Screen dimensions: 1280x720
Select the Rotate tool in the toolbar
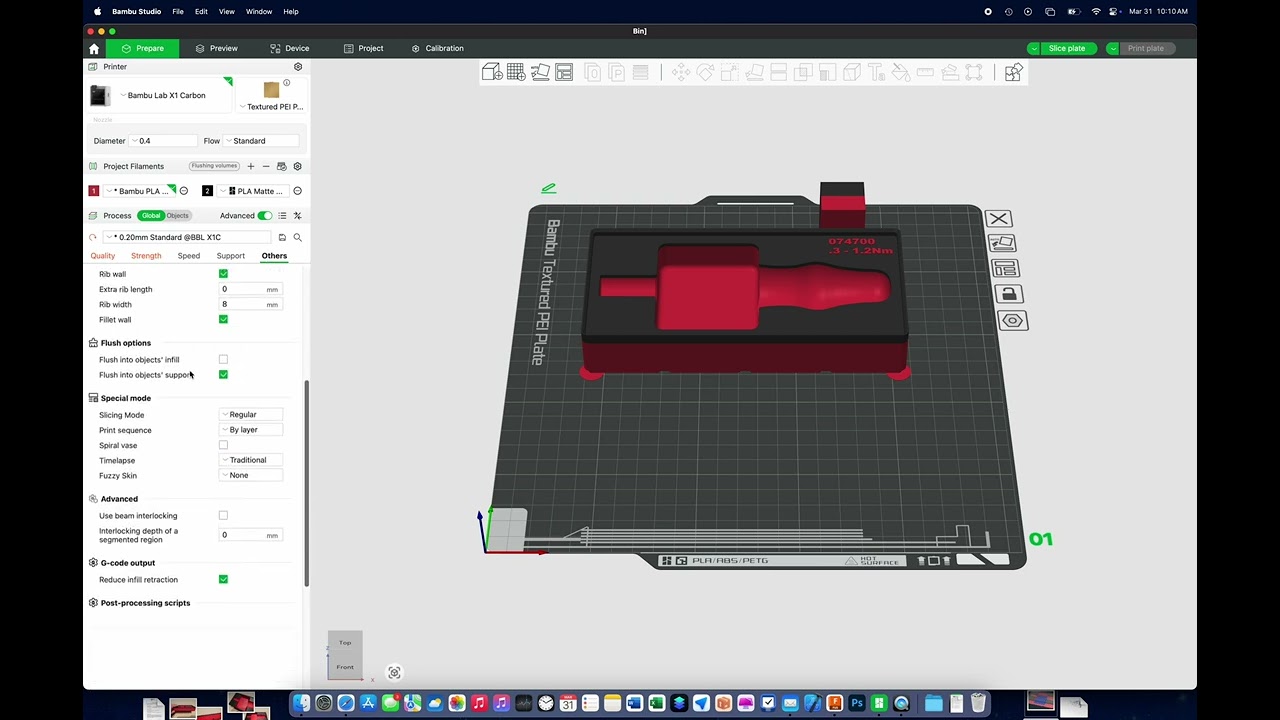pos(705,72)
